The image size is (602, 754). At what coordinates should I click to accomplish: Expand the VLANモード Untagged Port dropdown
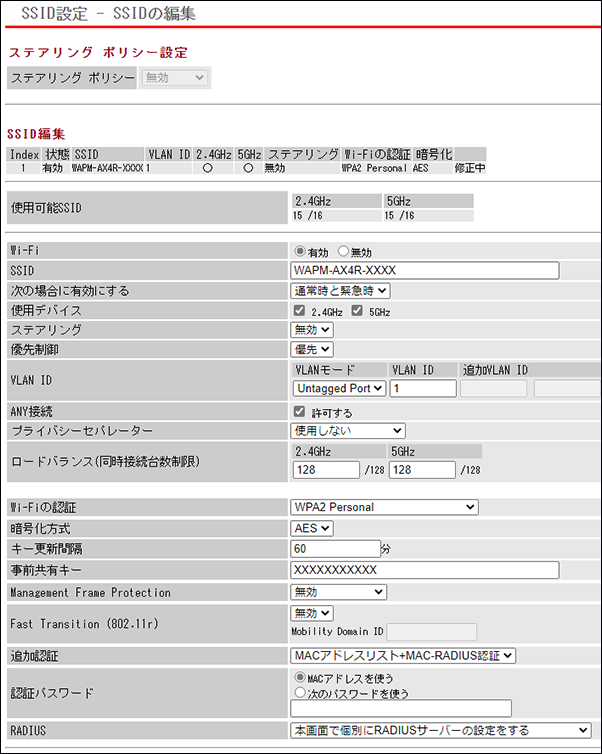coord(339,388)
